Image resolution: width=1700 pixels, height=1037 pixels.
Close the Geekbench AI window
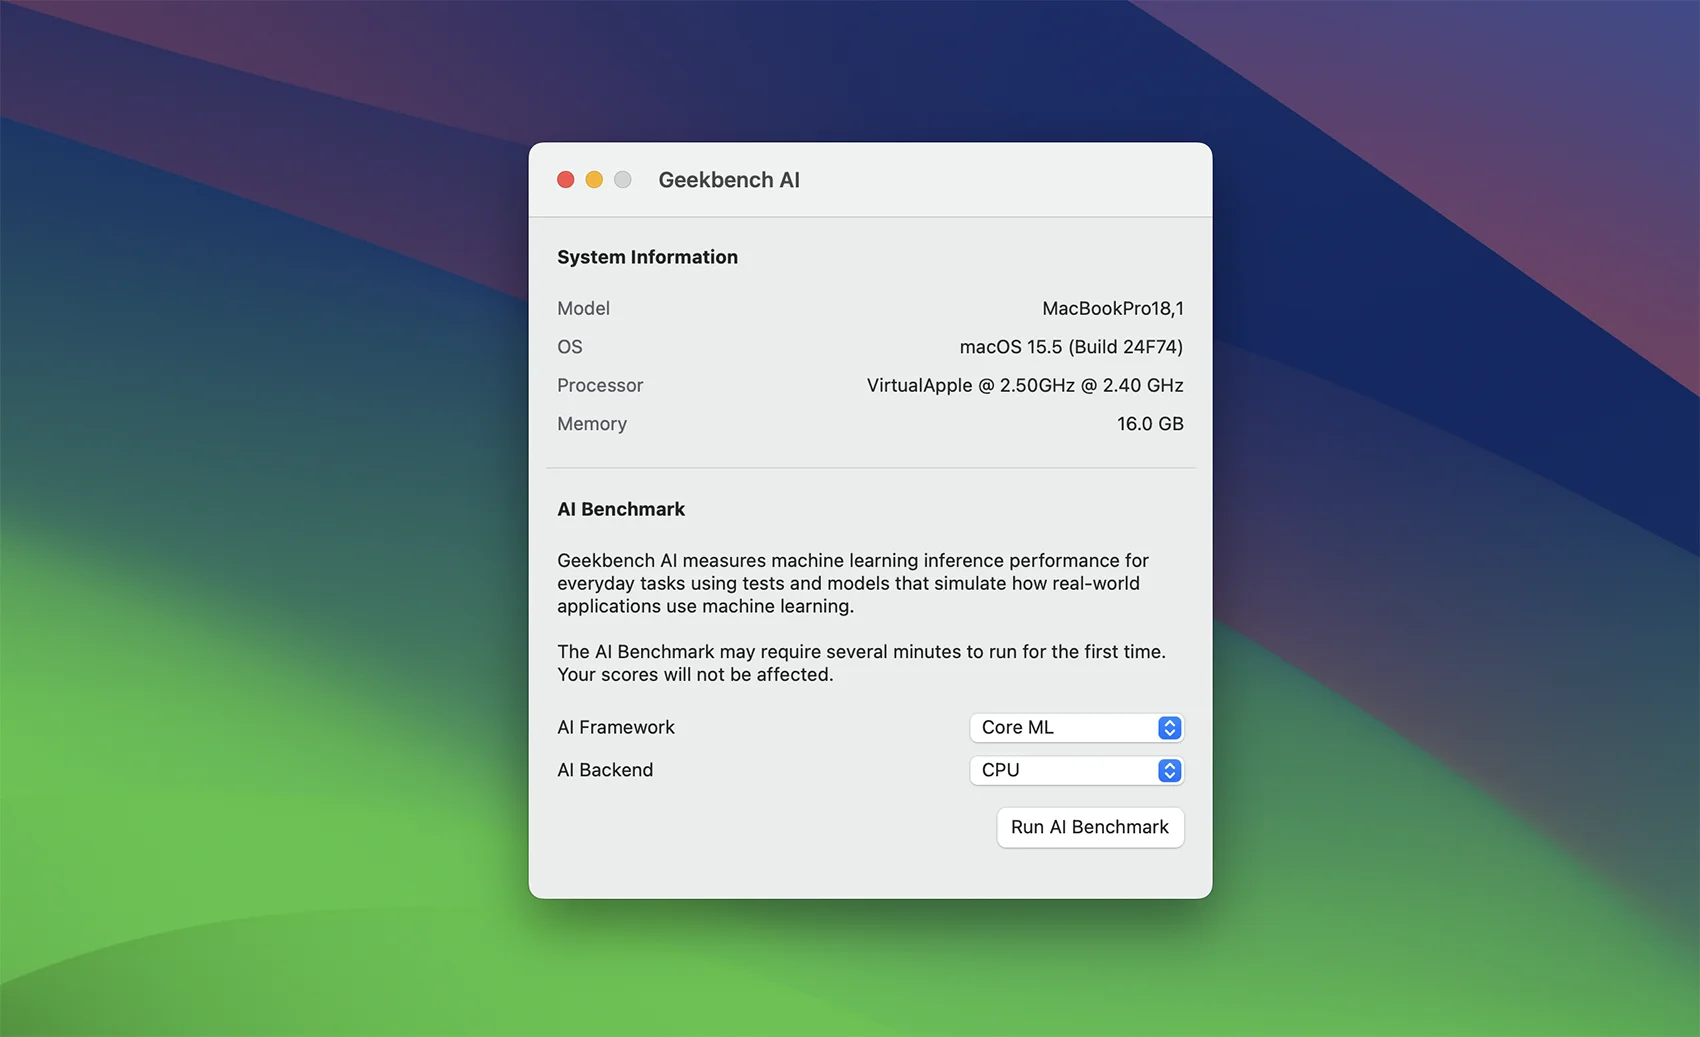coord(566,180)
